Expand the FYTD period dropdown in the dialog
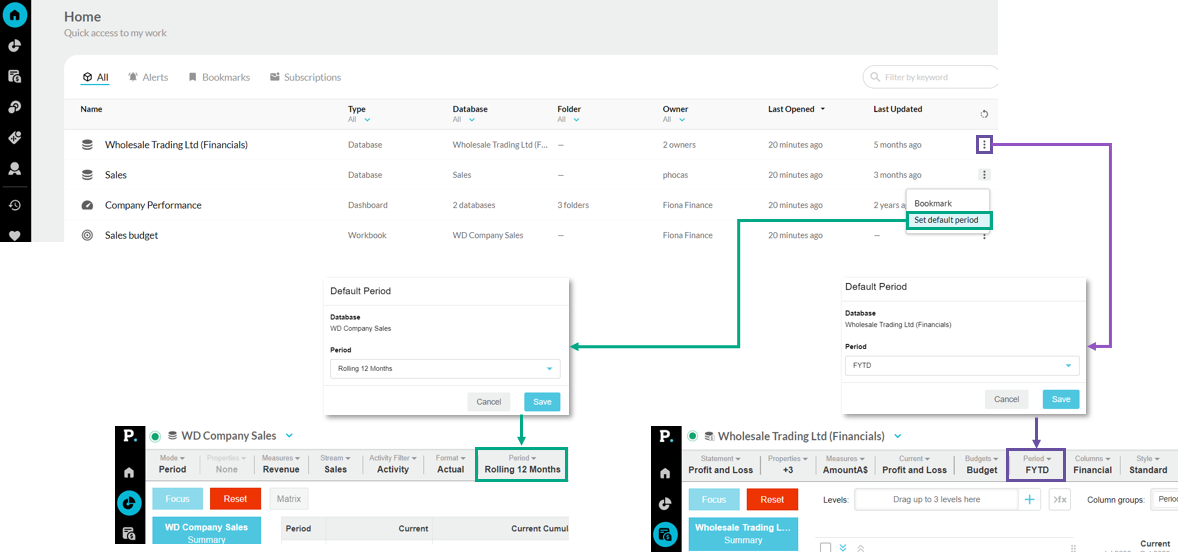 click(1067, 367)
